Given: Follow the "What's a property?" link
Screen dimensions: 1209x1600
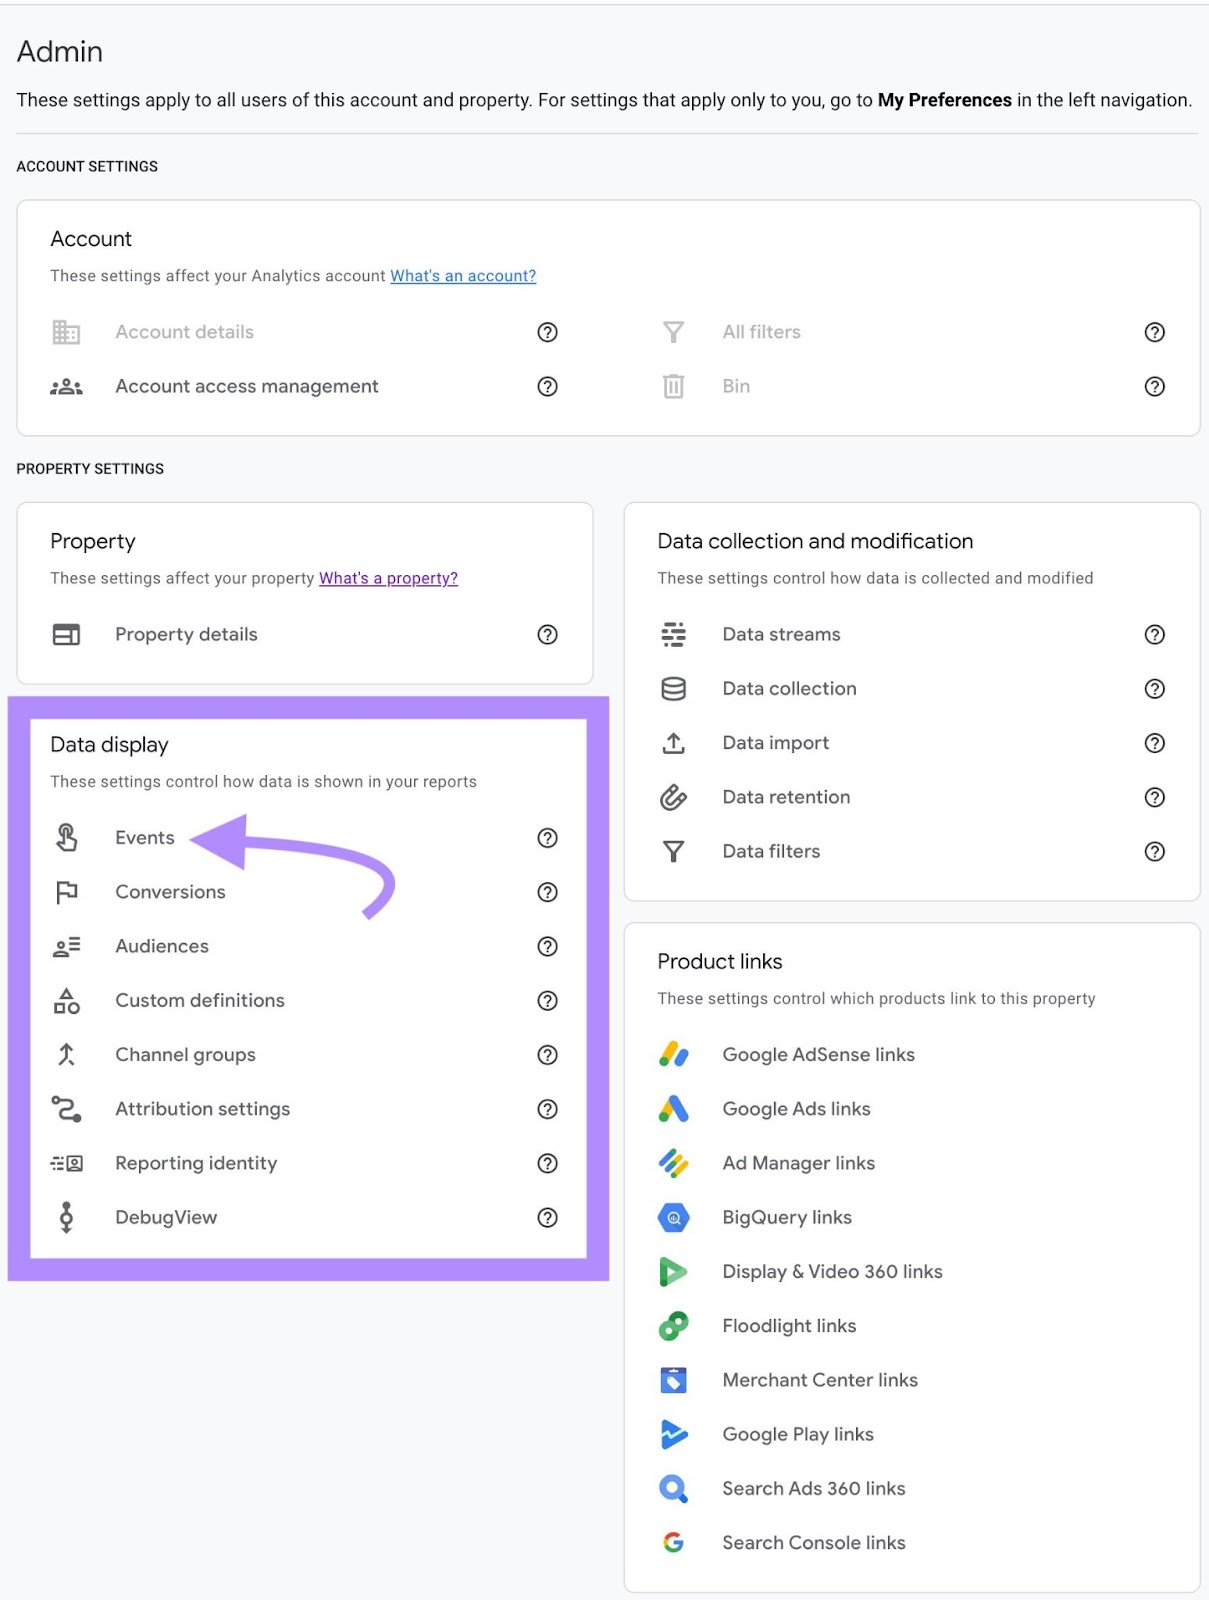Looking at the screenshot, I should tap(388, 578).
